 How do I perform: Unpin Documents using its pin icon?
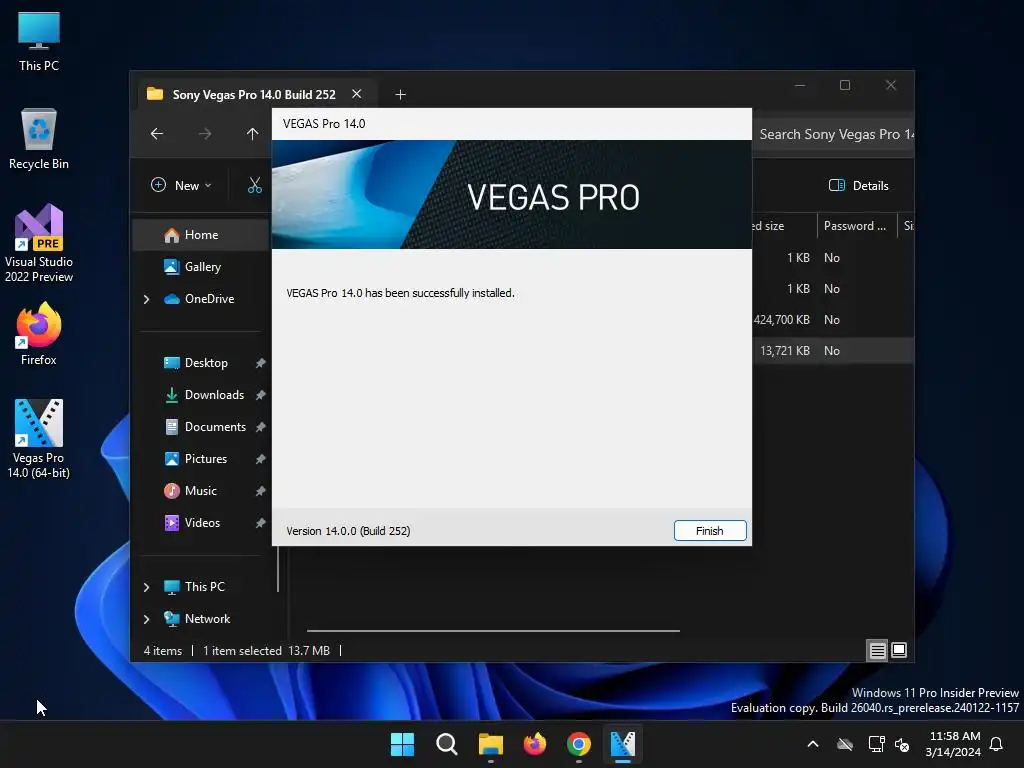pos(261,427)
